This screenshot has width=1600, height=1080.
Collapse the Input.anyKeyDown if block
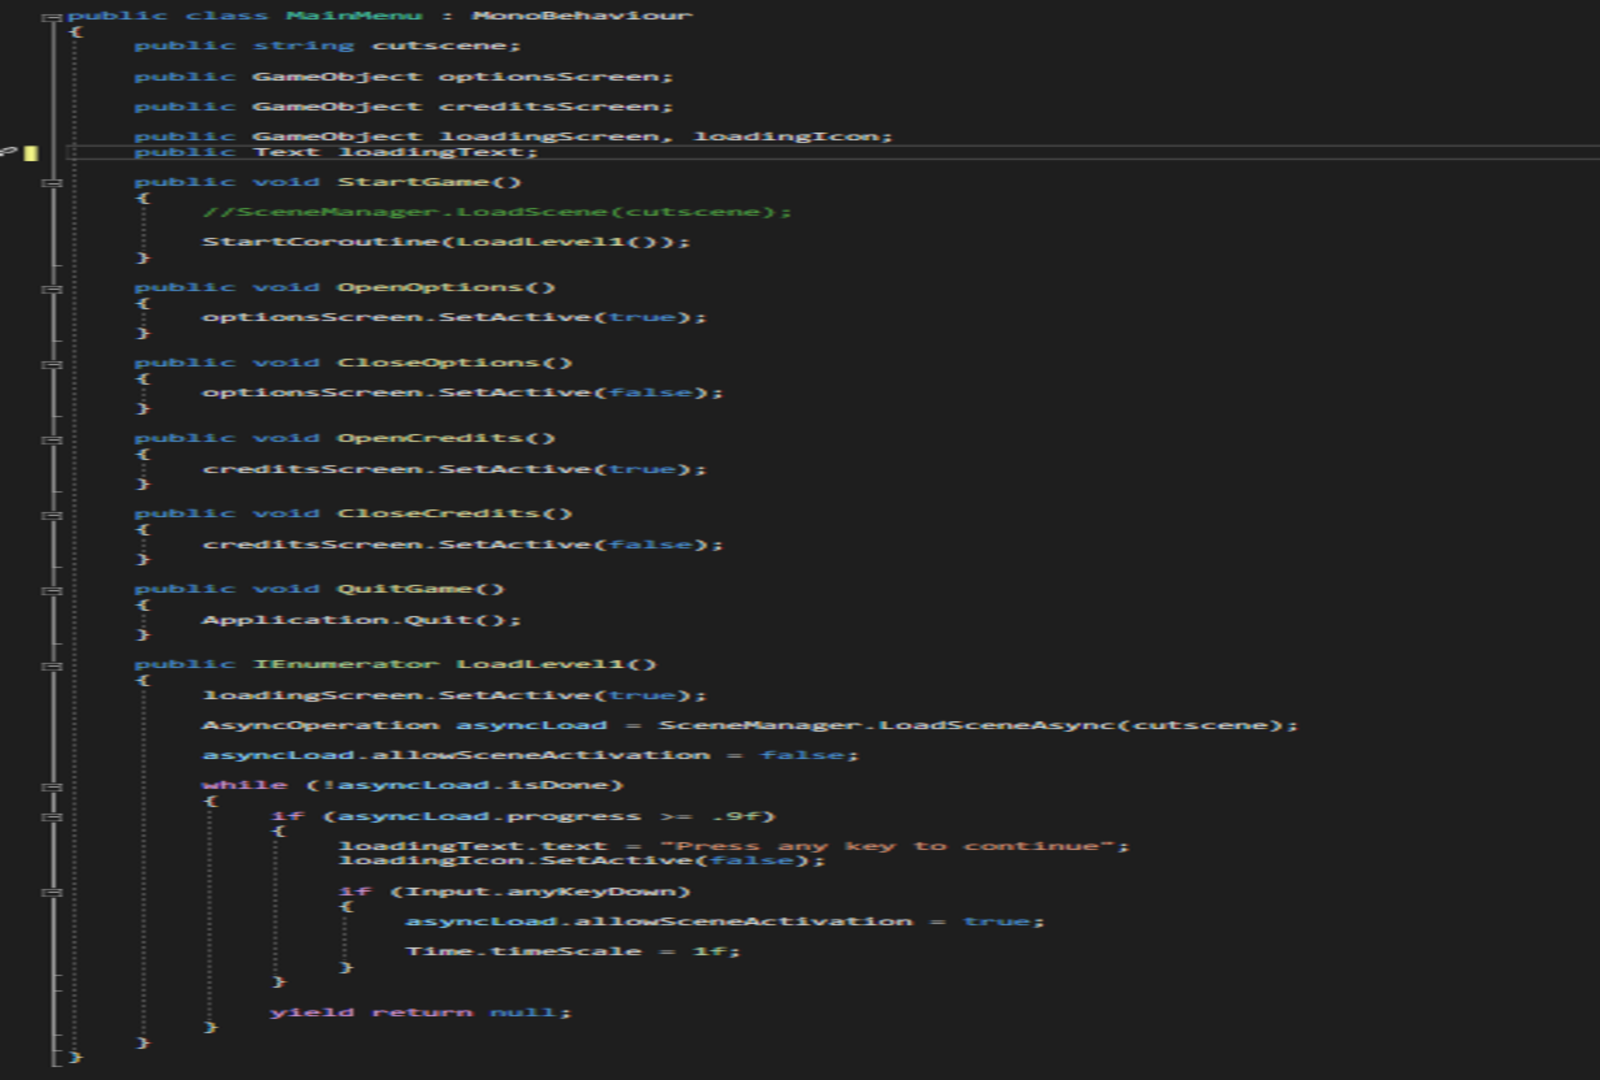pyautogui.click(x=54, y=892)
